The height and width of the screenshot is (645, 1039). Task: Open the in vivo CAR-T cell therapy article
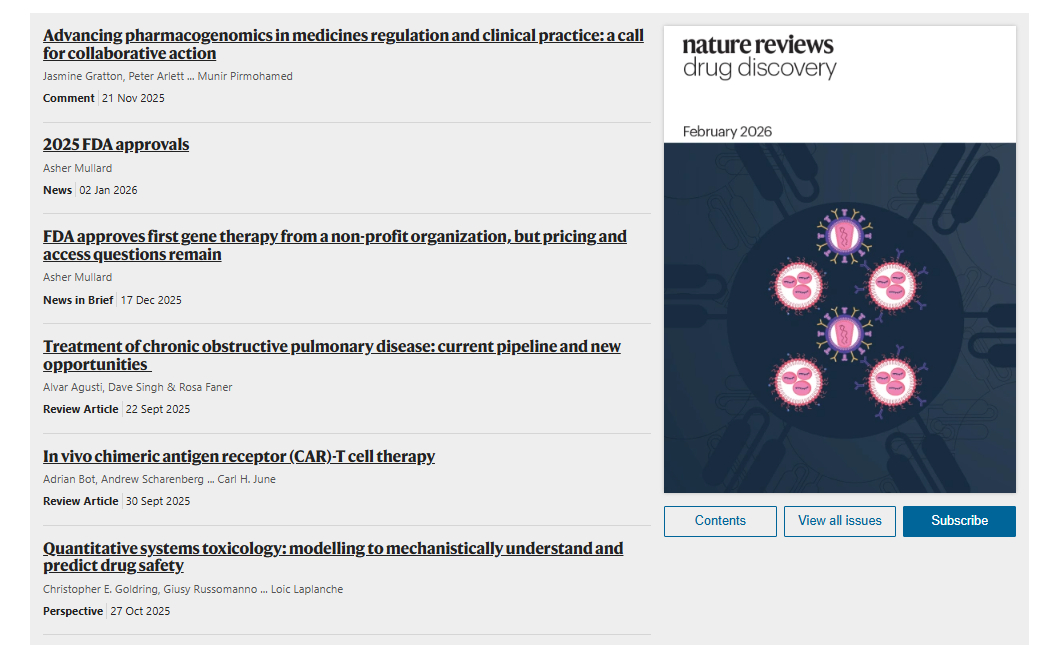point(239,457)
